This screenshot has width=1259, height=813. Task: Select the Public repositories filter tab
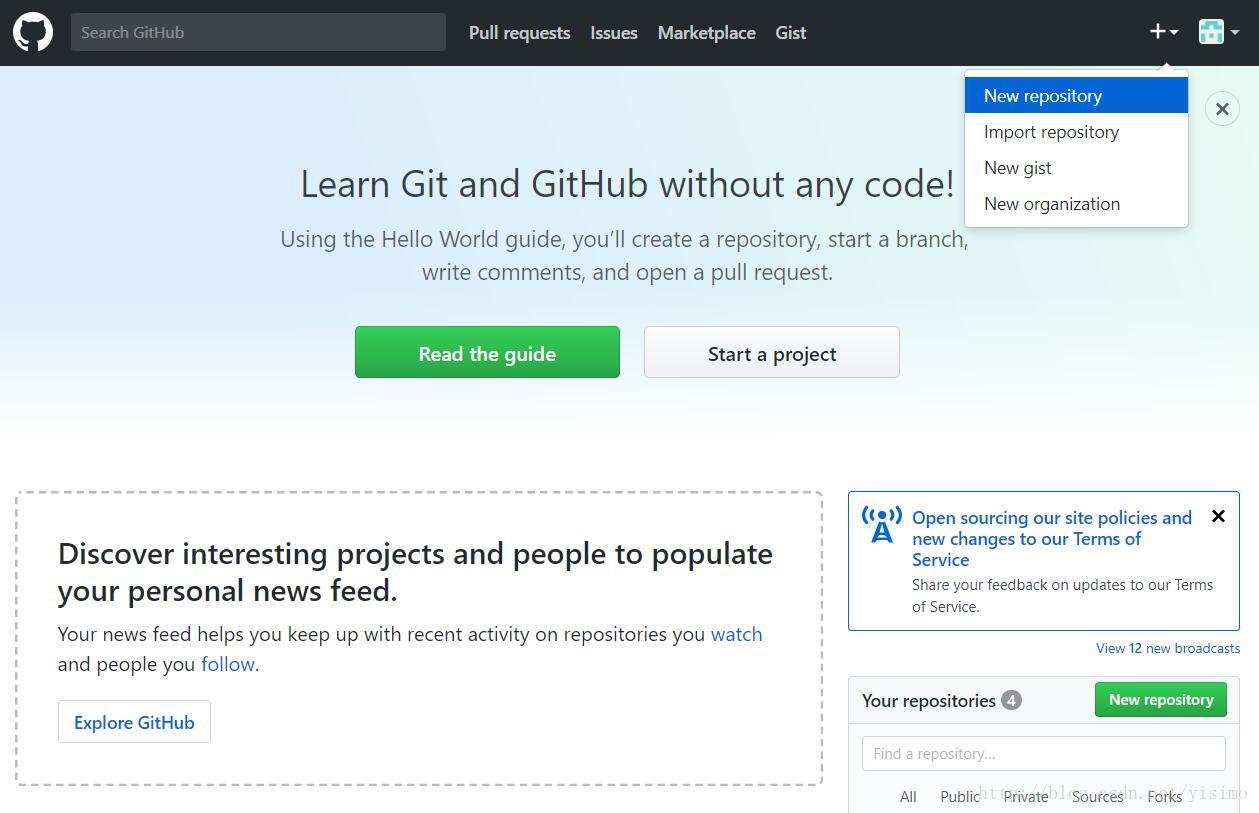pos(960,796)
